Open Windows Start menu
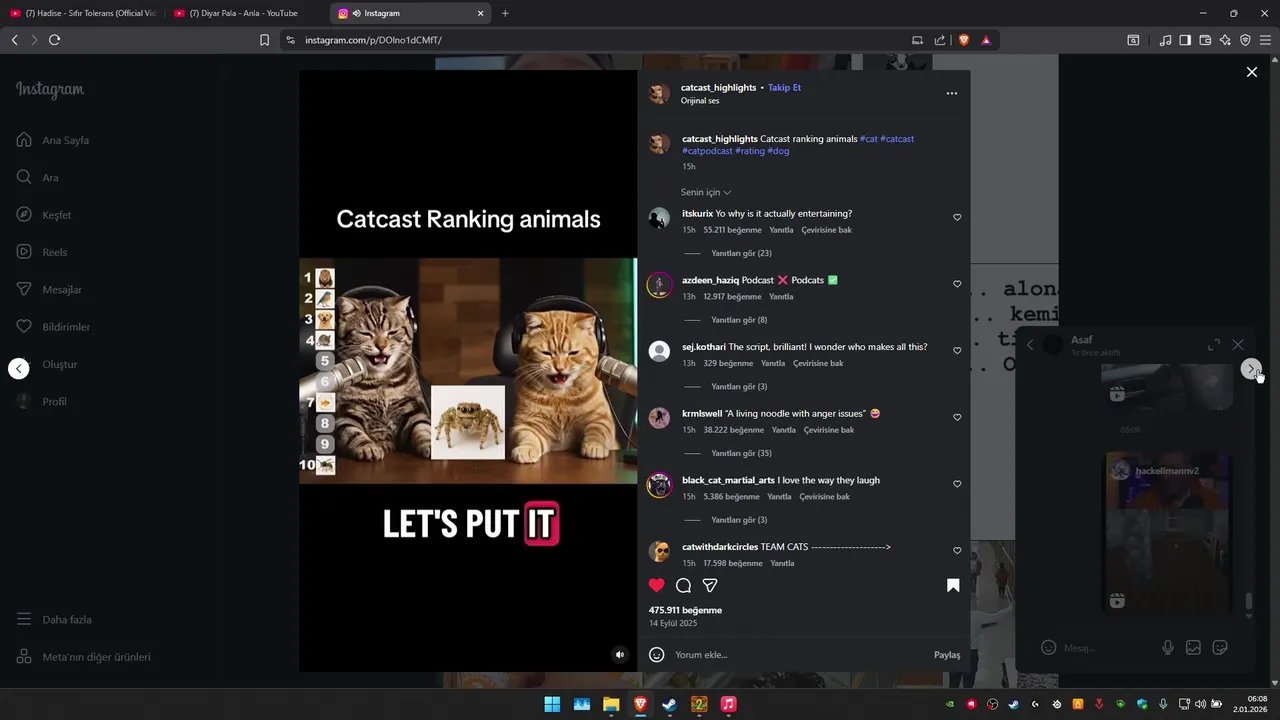Image resolution: width=1280 pixels, height=720 pixels. [x=552, y=704]
